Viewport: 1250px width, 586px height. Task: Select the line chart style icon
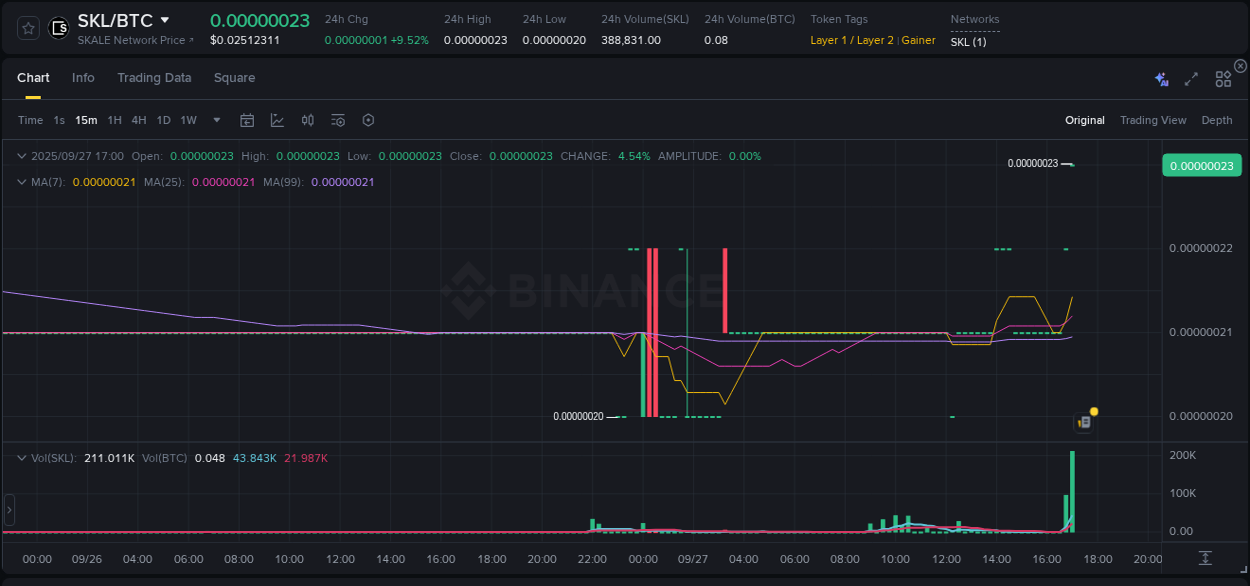click(277, 120)
